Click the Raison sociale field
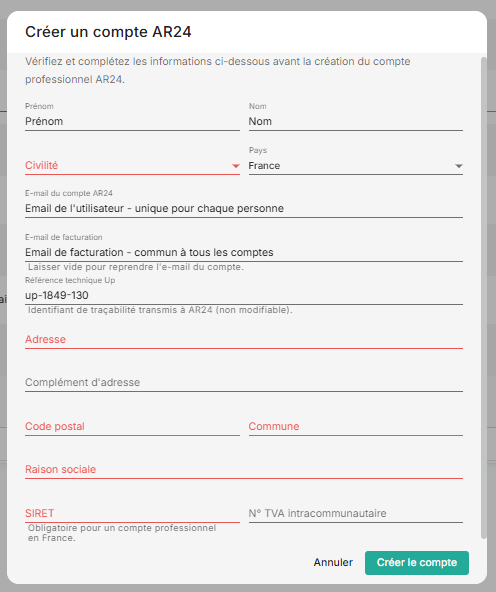 coord(244,469)
